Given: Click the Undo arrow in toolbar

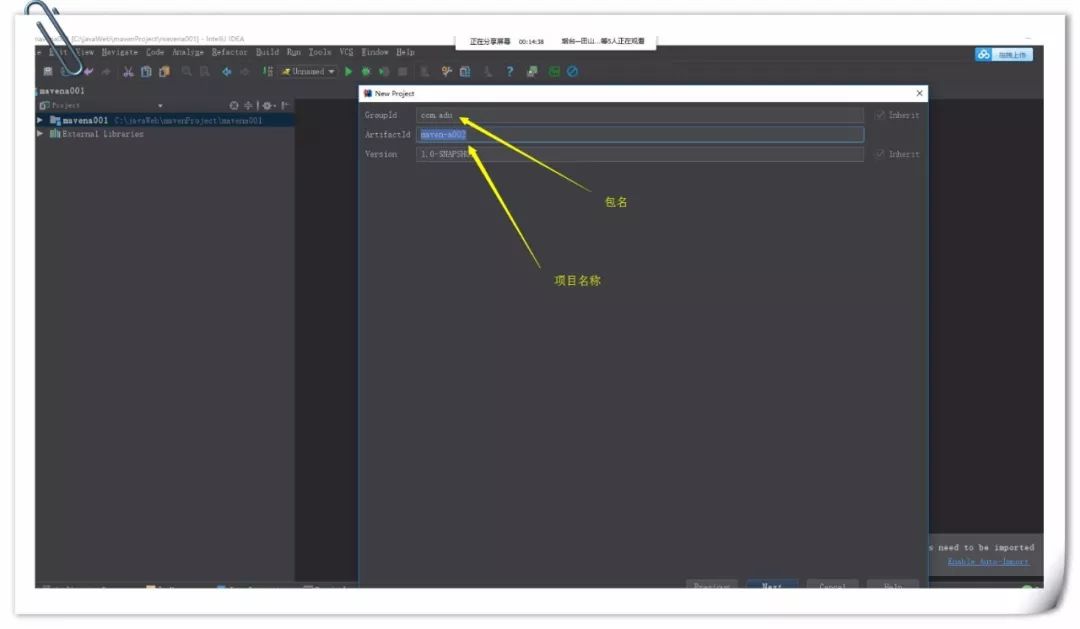Looking at the screenshot, I should [89, 72].
